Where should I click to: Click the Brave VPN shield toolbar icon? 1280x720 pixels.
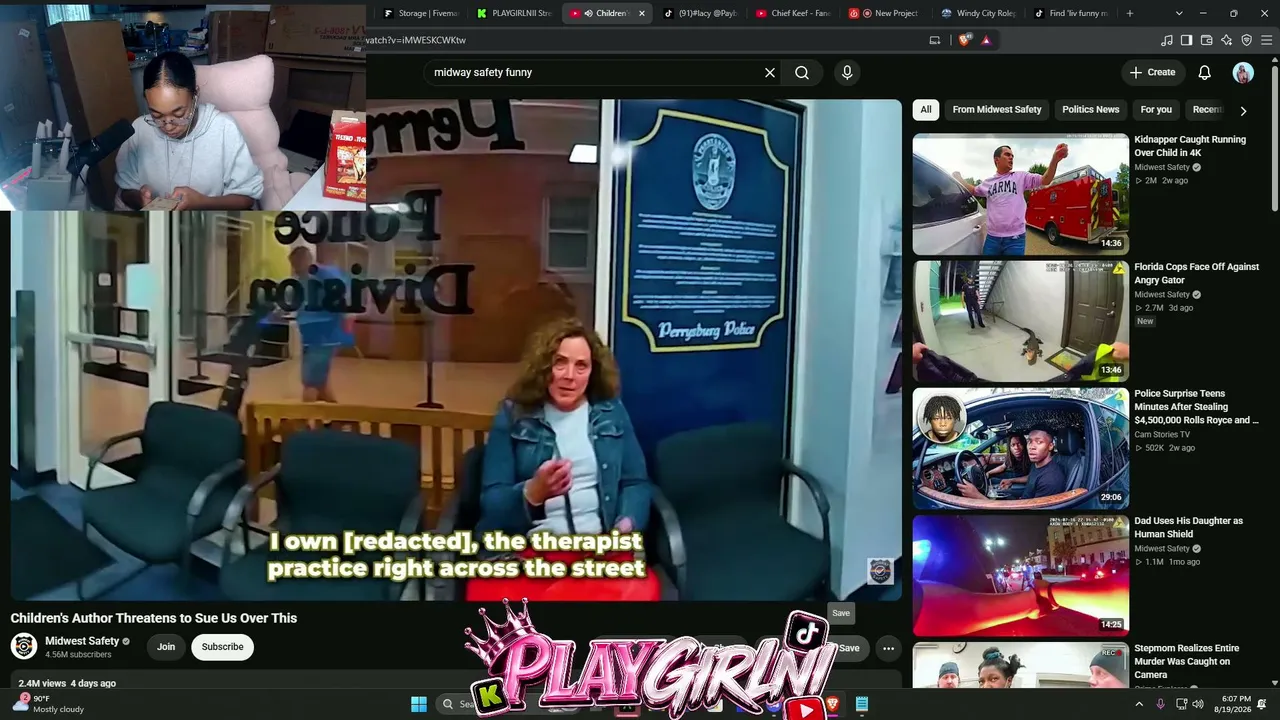click(x=1246, y=40)
